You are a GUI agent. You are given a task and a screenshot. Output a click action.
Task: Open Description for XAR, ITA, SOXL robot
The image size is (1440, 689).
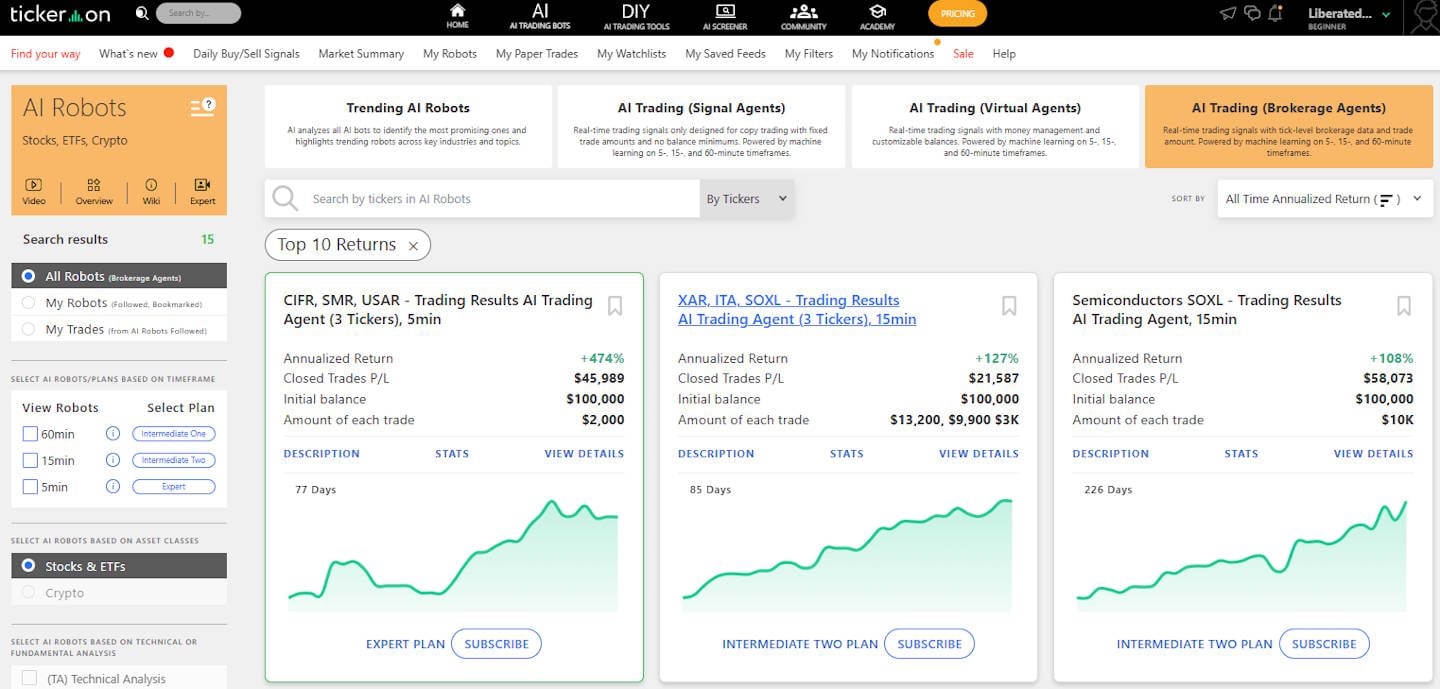[716, 454]
